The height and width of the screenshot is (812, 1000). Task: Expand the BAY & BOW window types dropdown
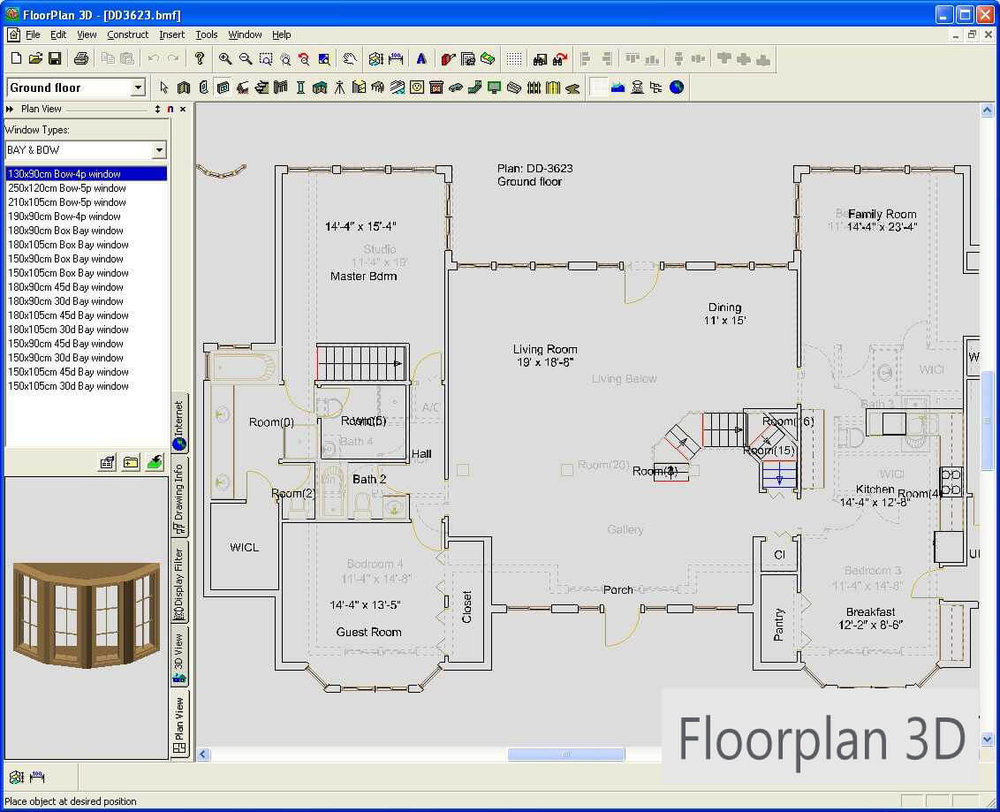coord(158,150)
